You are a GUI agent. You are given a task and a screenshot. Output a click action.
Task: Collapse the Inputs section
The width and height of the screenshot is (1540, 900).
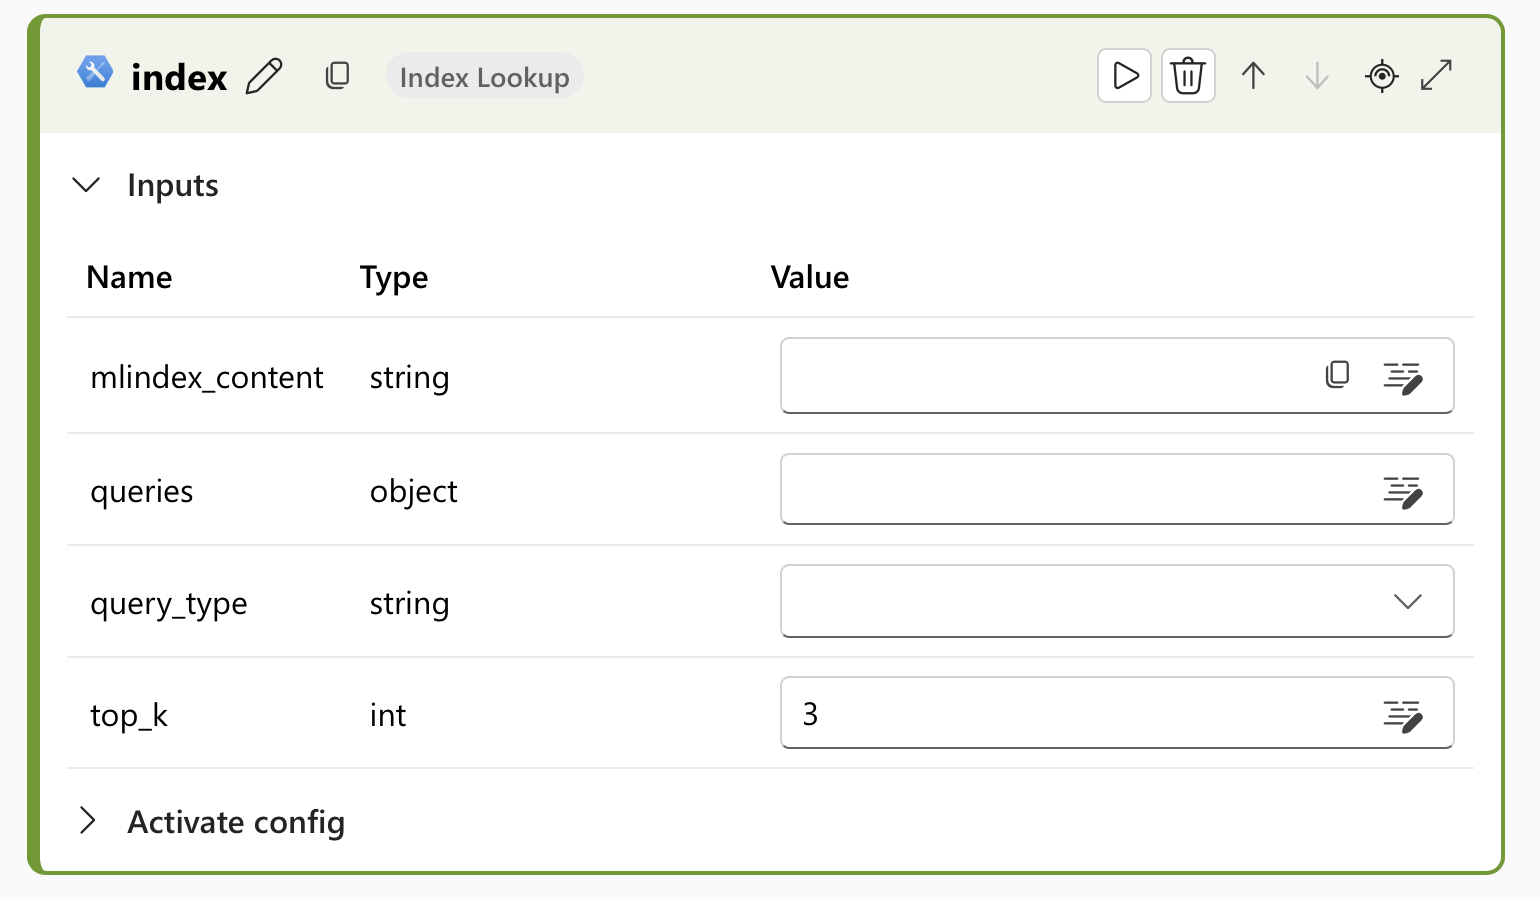point(87,185)
